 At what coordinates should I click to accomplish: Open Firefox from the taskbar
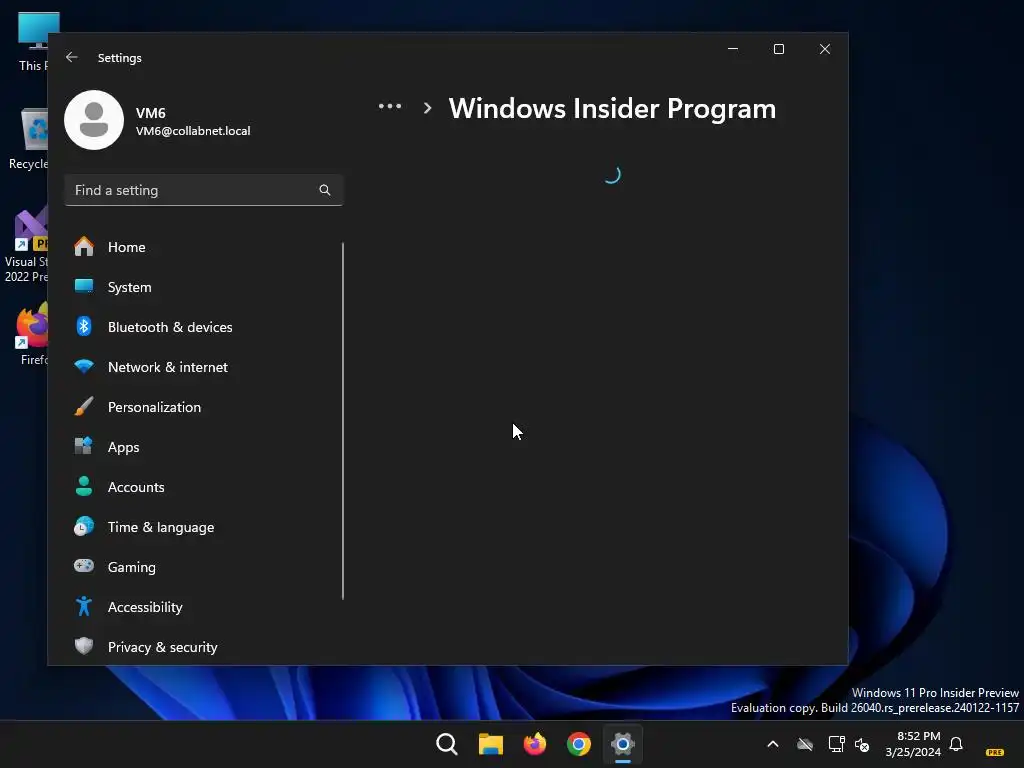[535, 744]
